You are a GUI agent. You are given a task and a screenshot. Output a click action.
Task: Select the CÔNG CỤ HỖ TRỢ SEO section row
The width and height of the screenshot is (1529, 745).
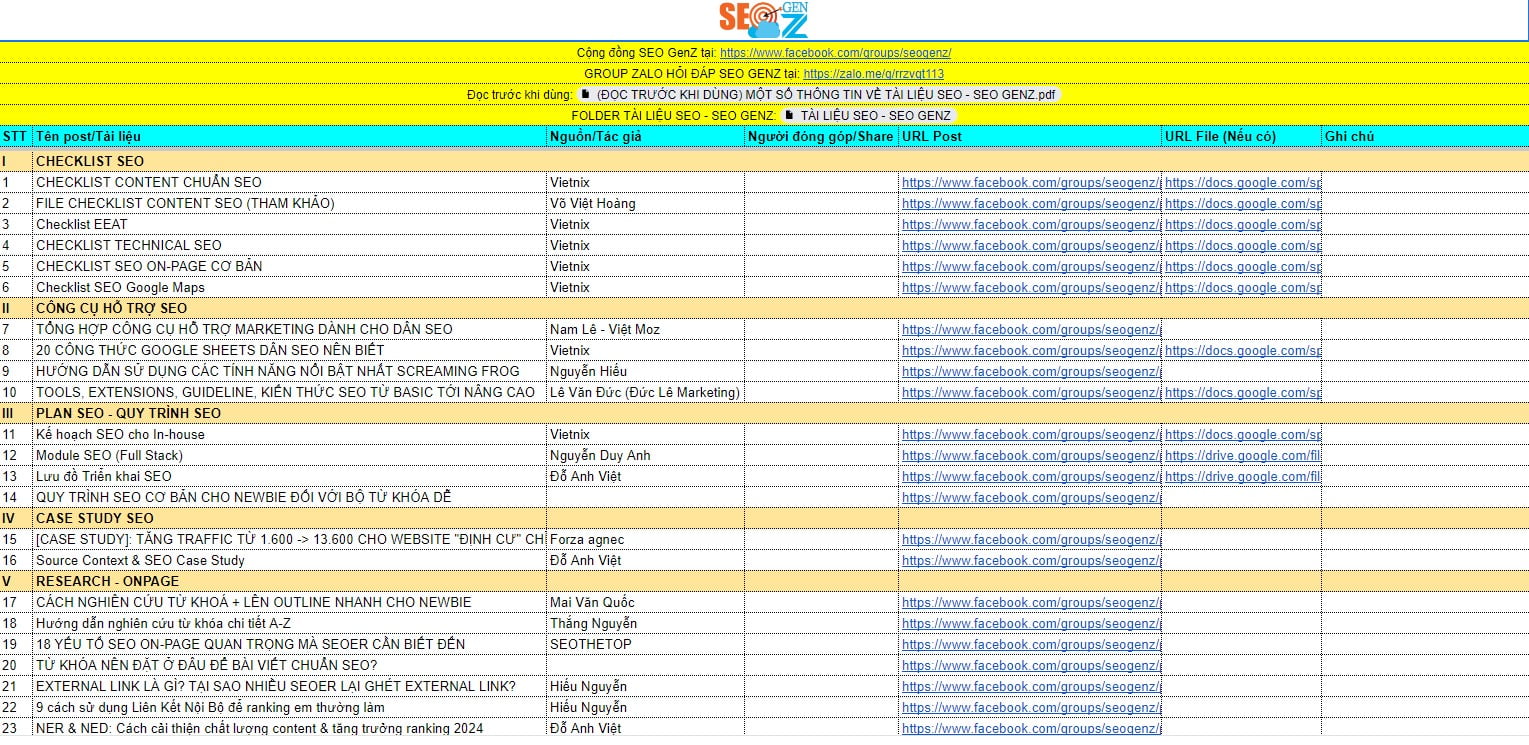tap(764, 308)
